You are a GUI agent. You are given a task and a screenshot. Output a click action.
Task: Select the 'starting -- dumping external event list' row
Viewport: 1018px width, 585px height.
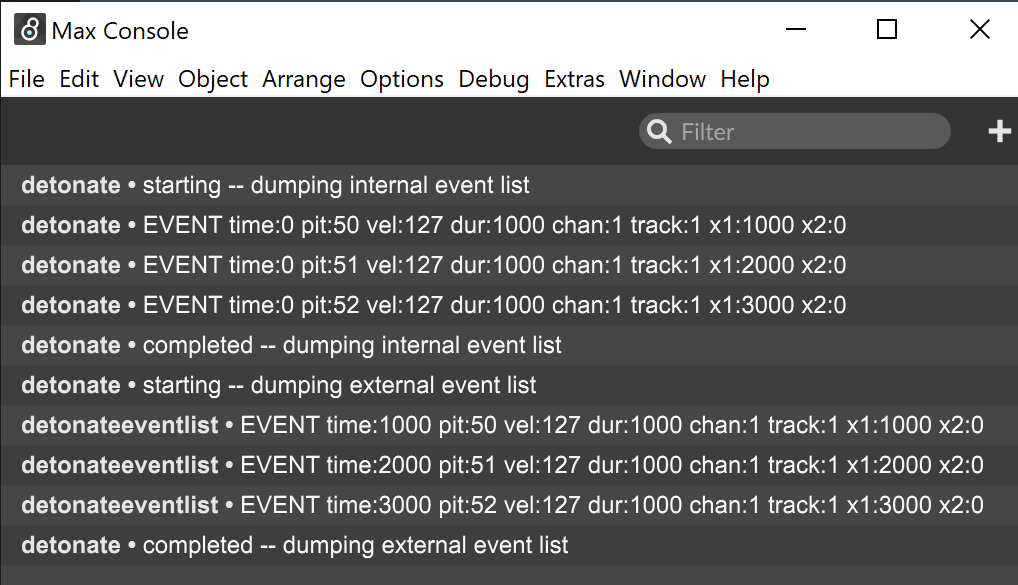click(x=509, y=385)
